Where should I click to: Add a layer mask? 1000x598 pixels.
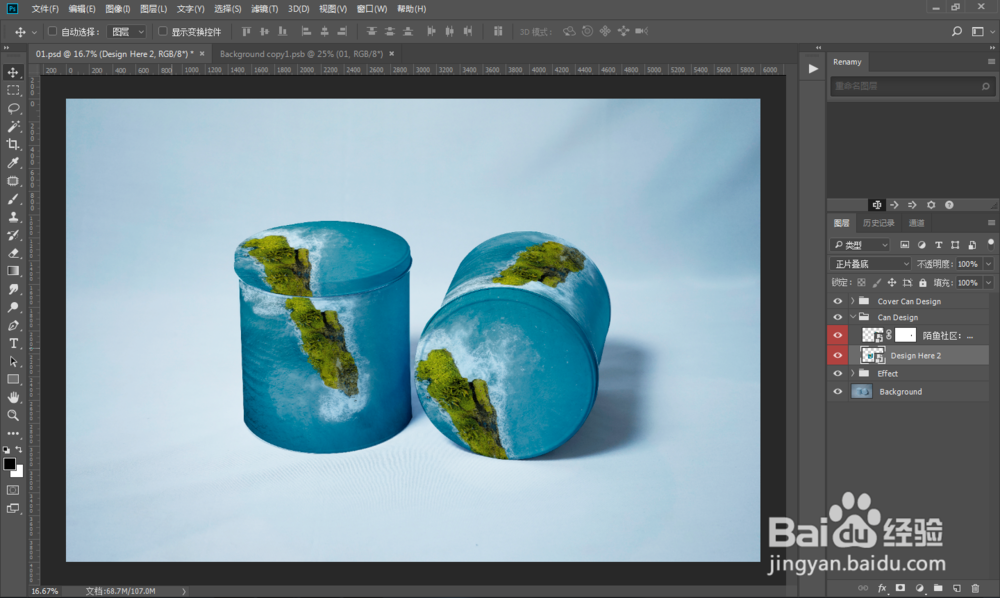900,588
